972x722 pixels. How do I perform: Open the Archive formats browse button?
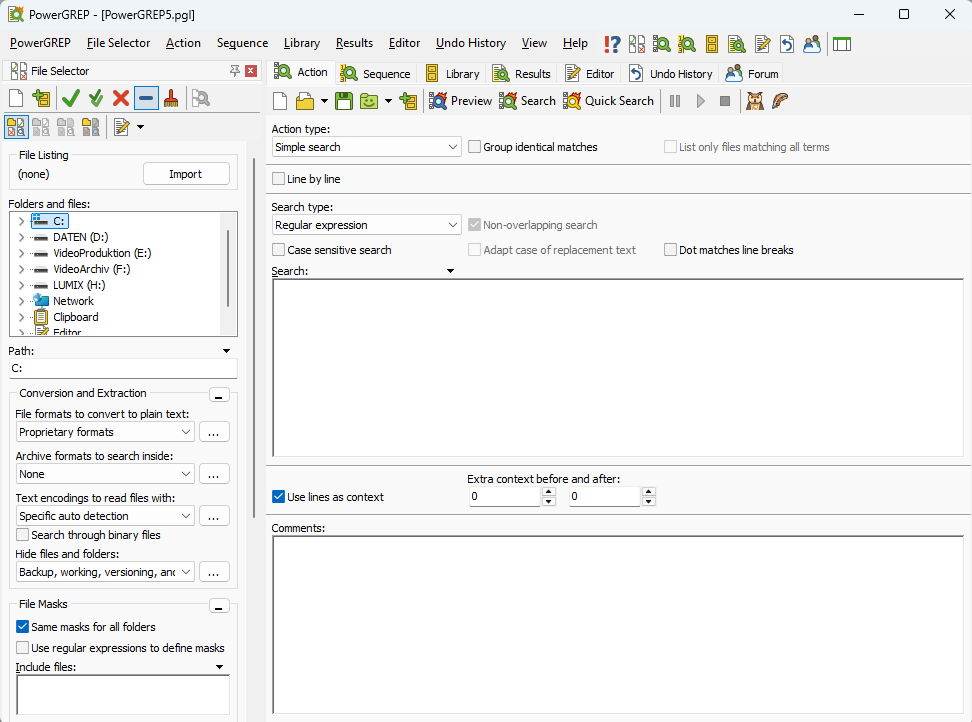[213, 473]
